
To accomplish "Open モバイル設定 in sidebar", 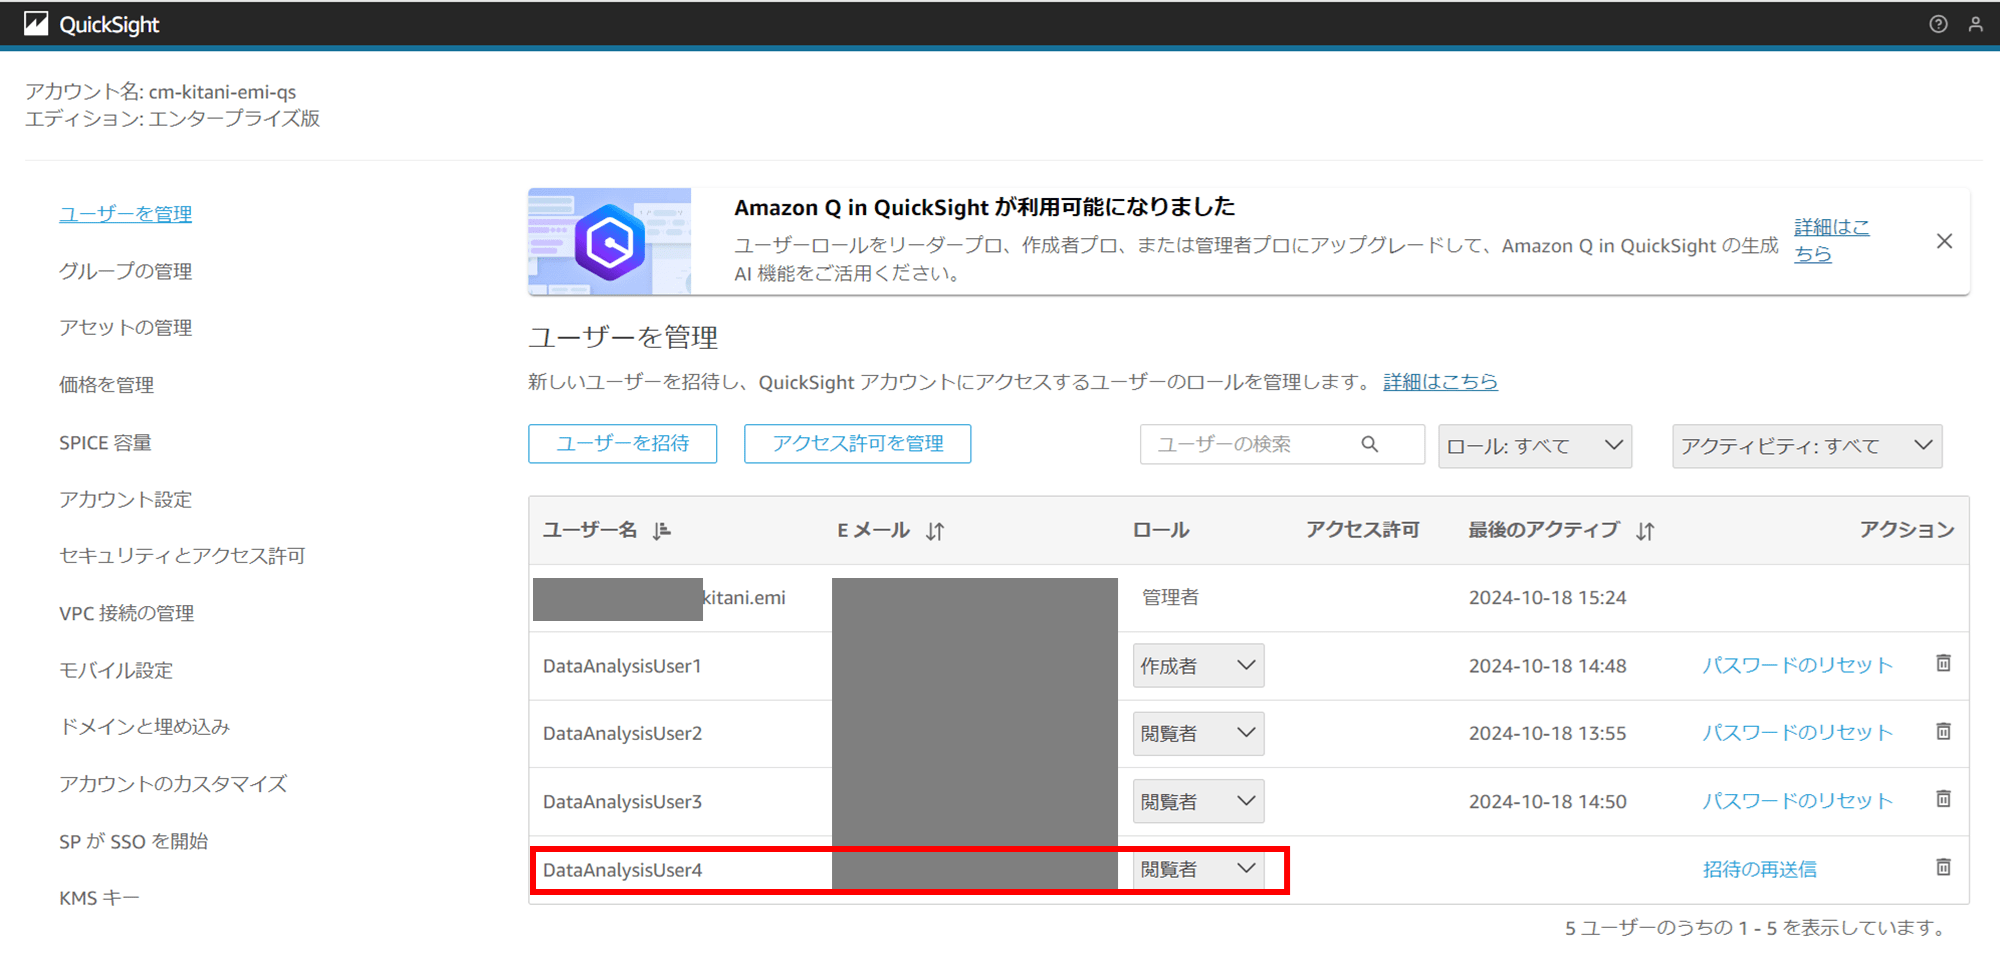I will [x=116, y=670].
